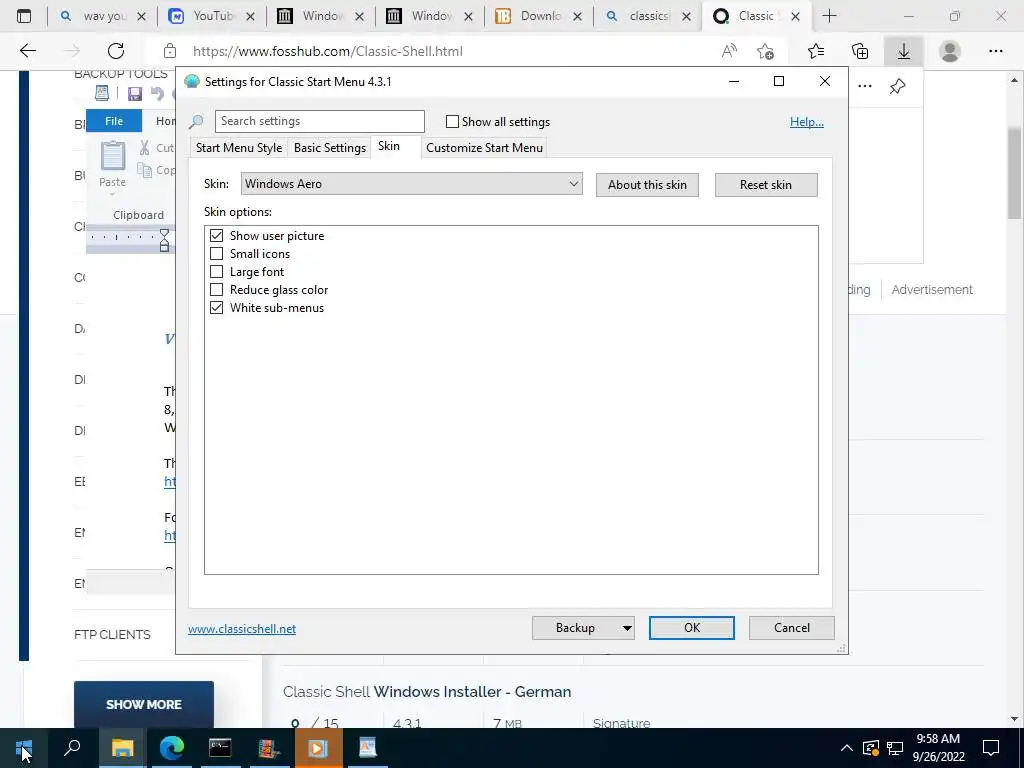
Task: Click the magnifier icon beside Search settings
Action: 196,121
